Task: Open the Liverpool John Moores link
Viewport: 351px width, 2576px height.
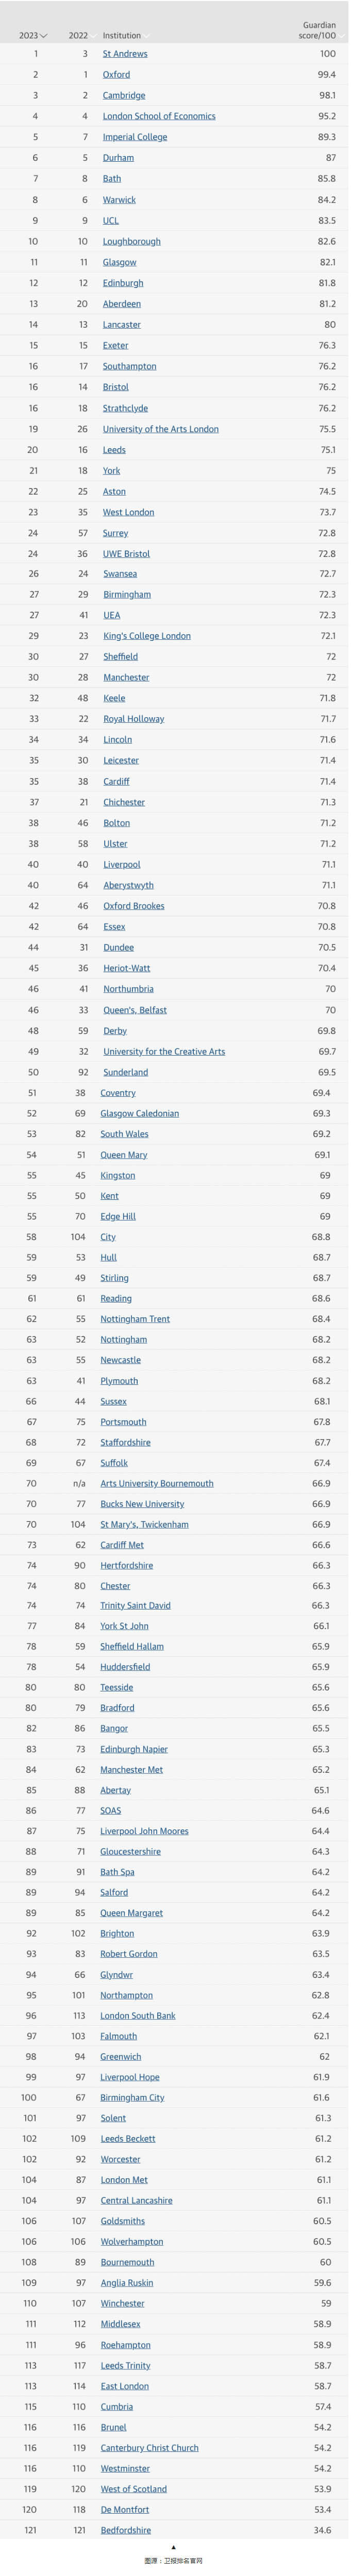Action: (144, 1831)
